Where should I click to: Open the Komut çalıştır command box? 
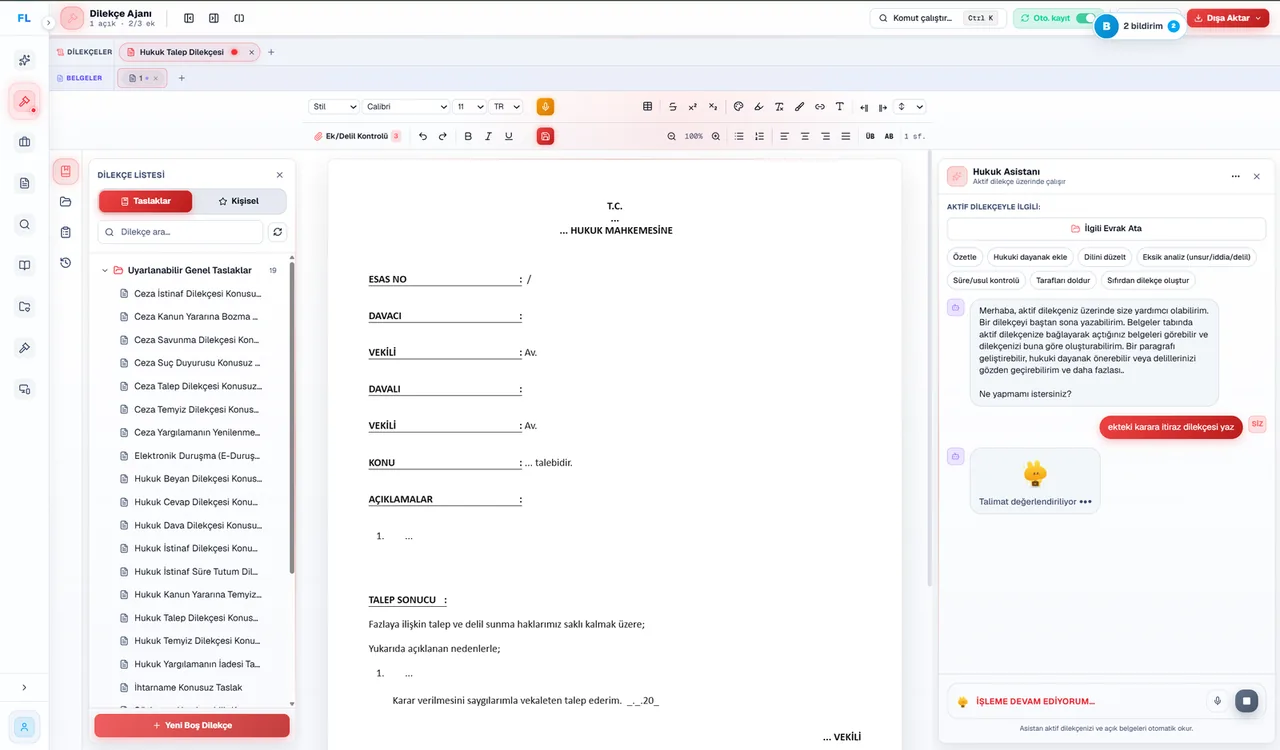click(x=938, y=18)
